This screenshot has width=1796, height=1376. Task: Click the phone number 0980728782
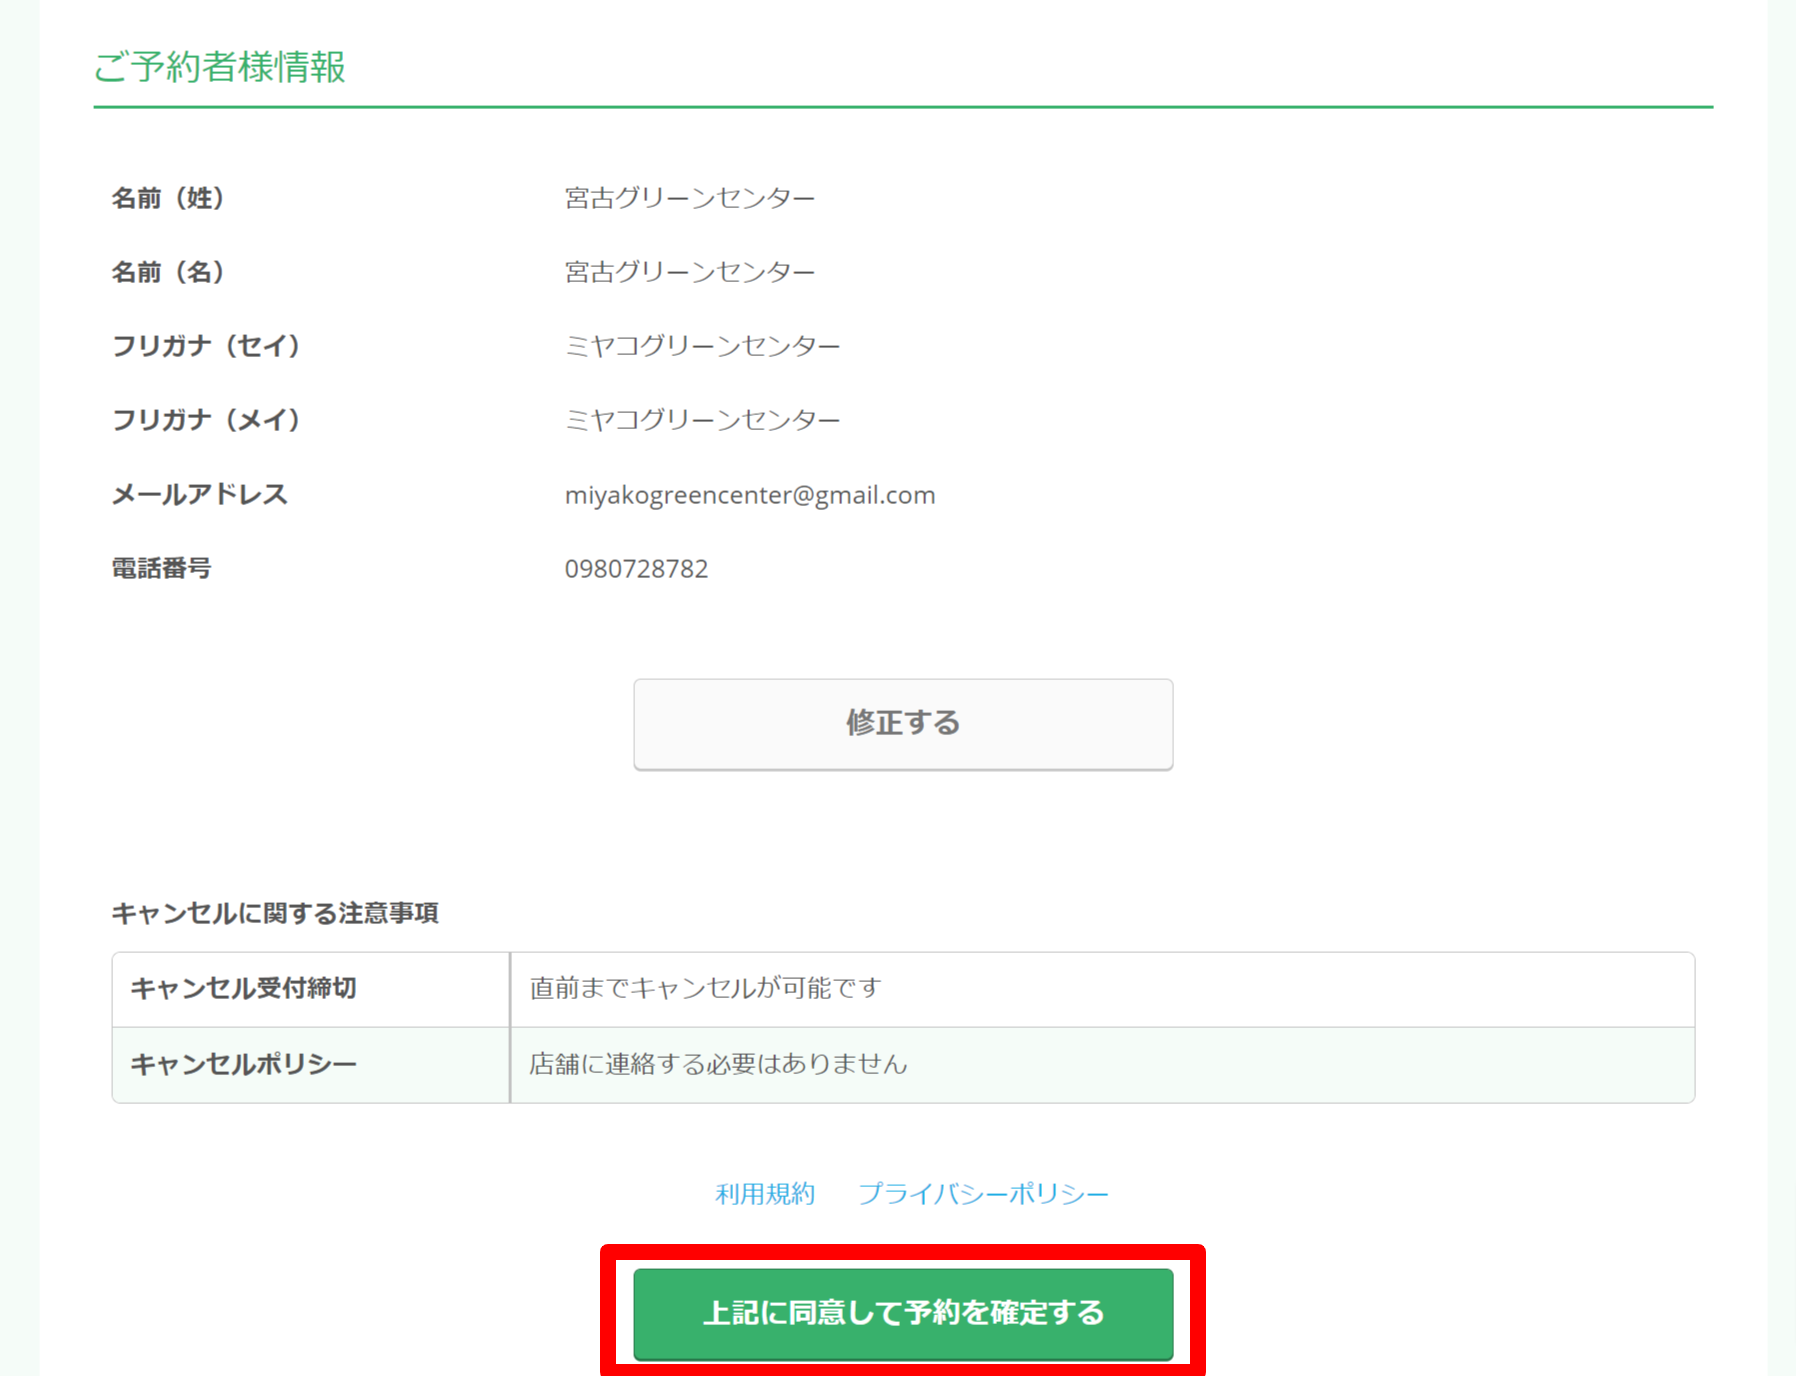tap(636, 569)
